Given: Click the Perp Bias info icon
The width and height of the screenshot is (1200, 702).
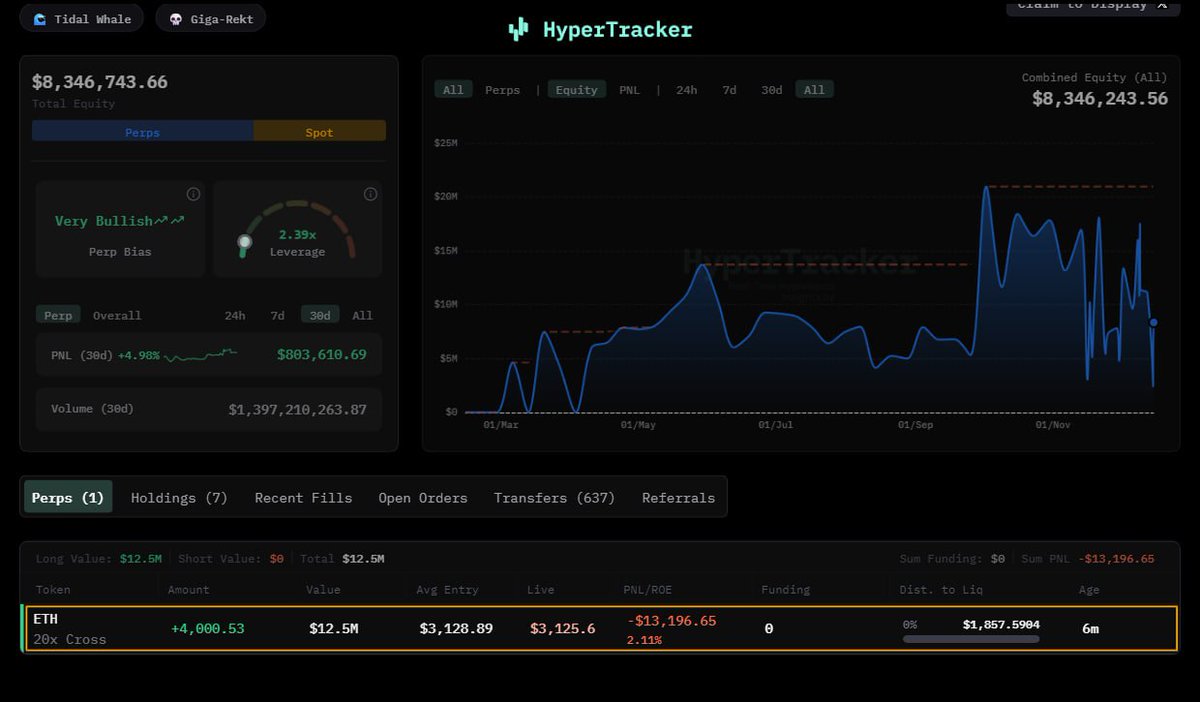Looking at the screenshot, I should click(x=194, y=194).
